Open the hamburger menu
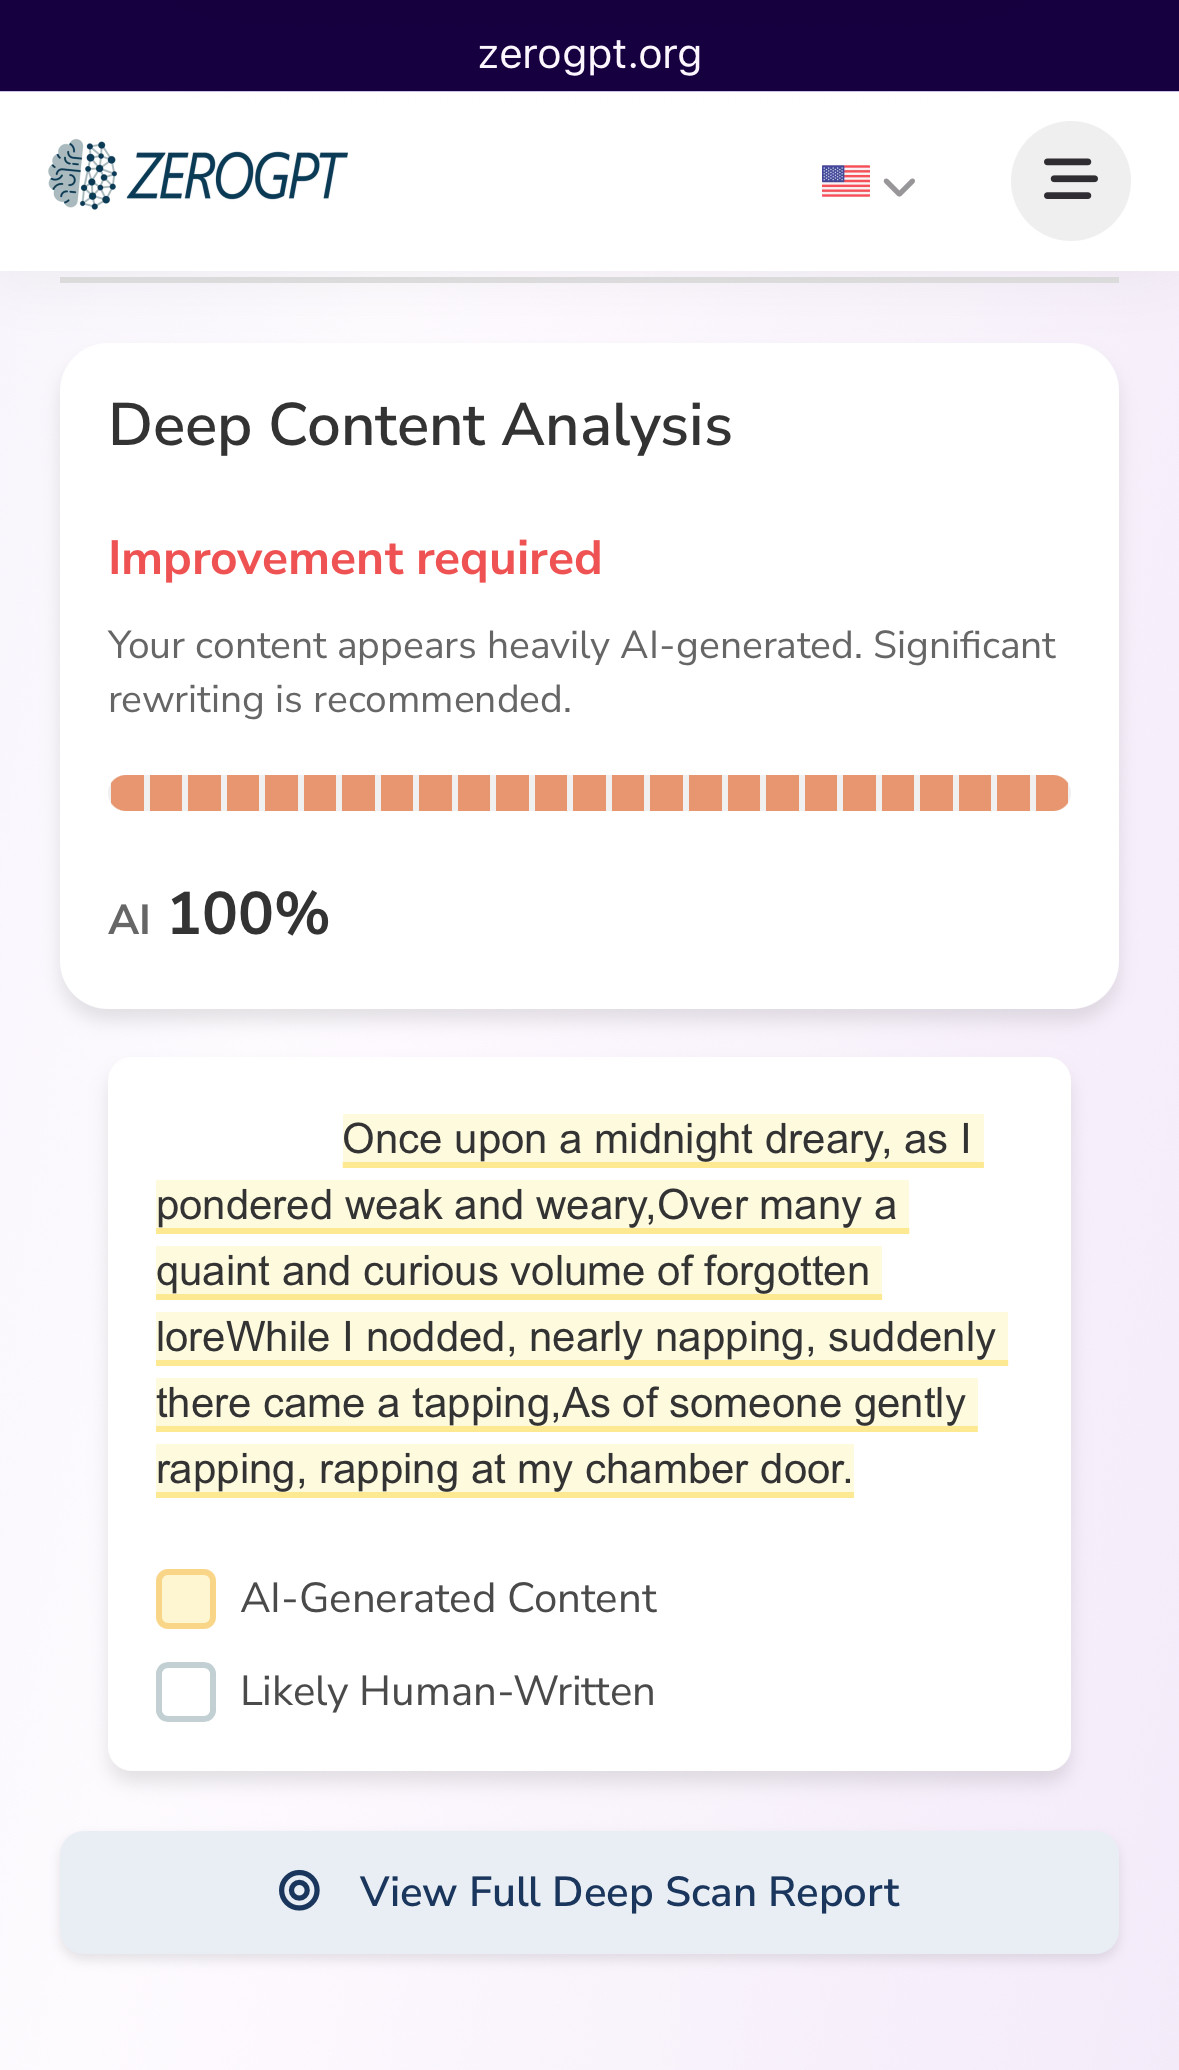 (x=1070, y=181)
